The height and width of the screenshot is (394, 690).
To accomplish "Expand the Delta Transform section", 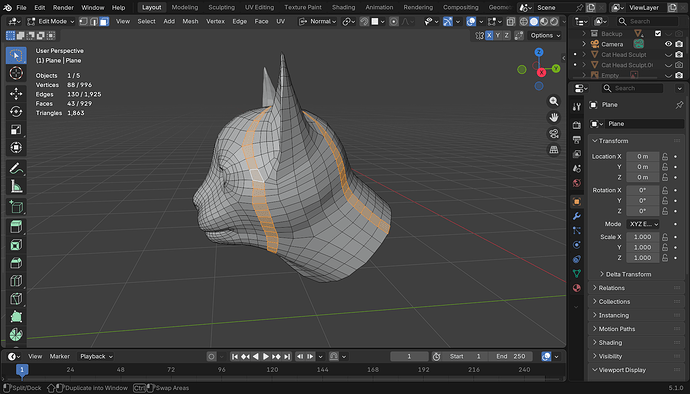I will point(628,274).
